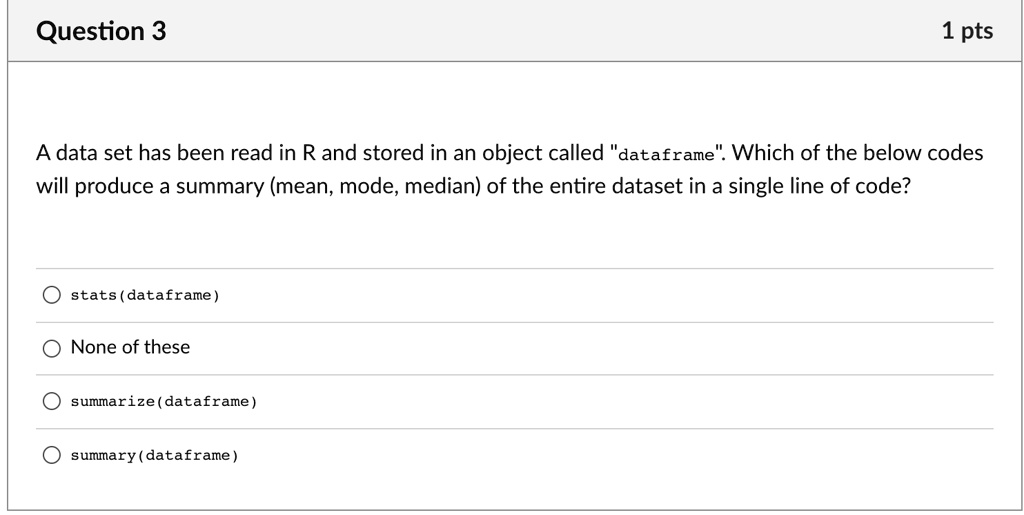Click the "Question 3" heading

pyautogui.click(x=101, y=31)
